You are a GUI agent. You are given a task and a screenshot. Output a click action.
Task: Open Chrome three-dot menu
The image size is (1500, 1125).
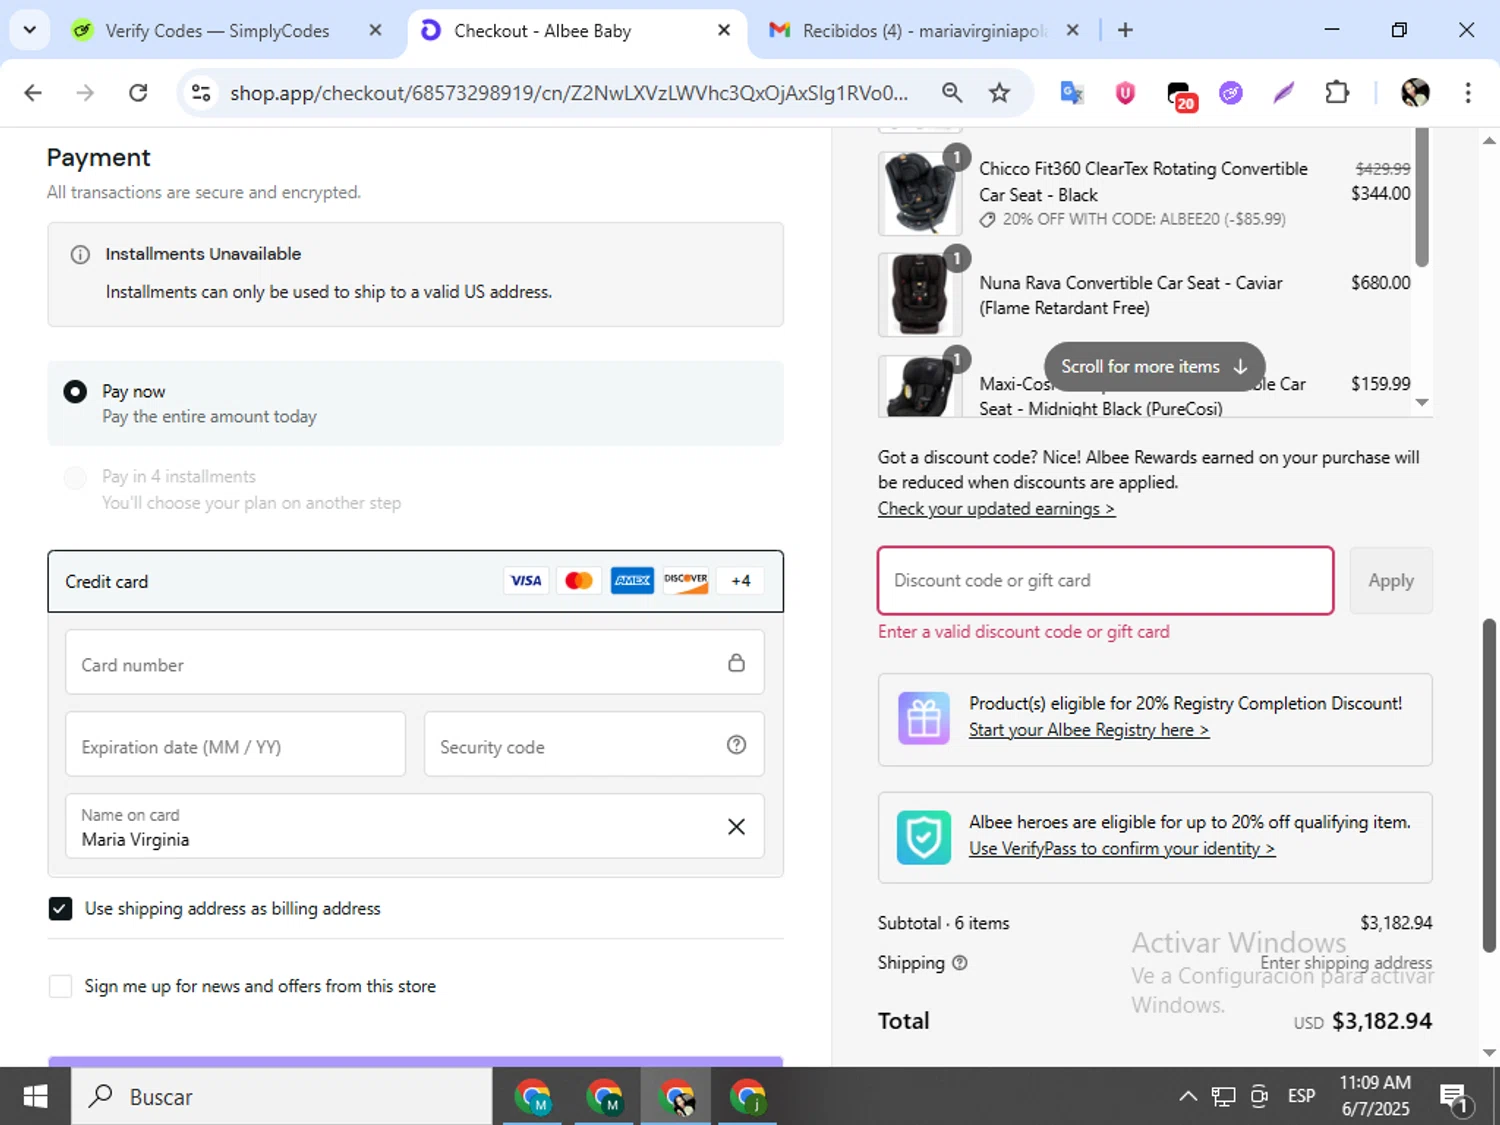1468,93
